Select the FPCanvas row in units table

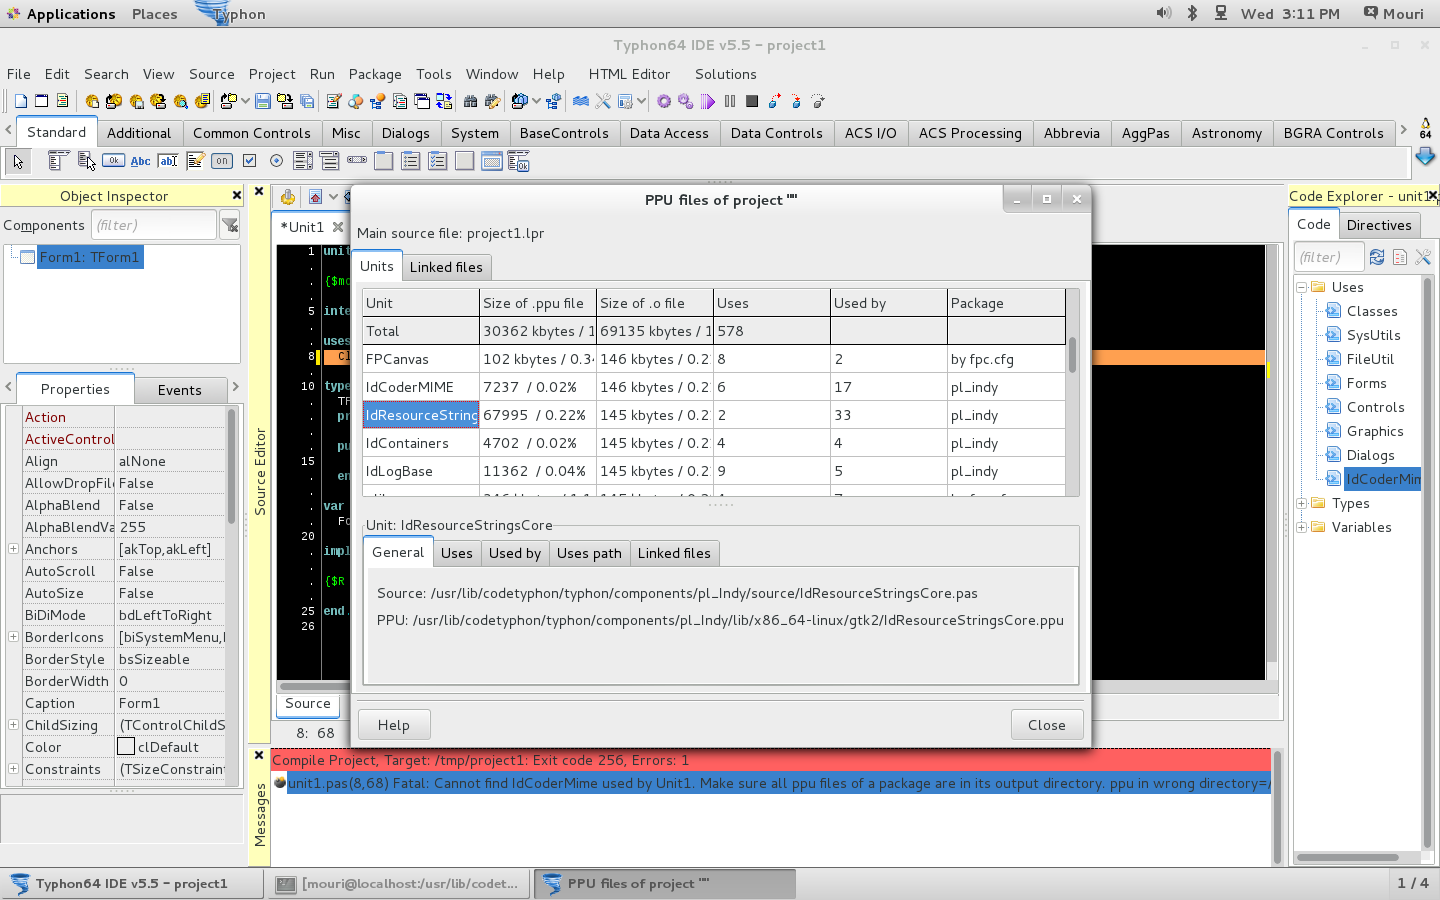(x=714, y=359)
